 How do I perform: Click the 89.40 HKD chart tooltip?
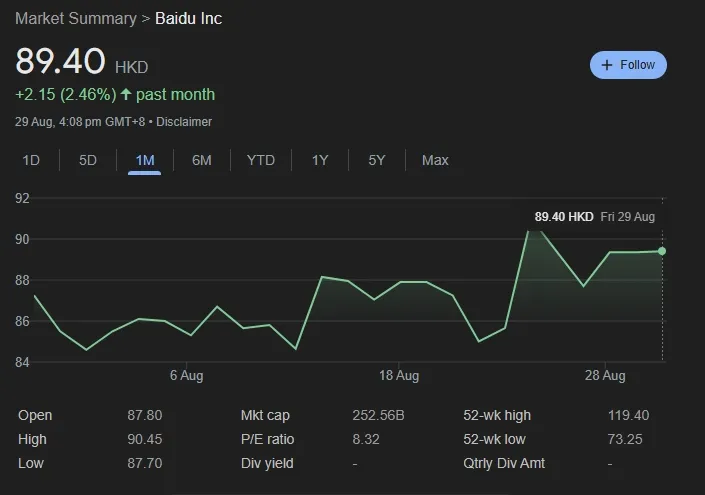click(594, 216)
